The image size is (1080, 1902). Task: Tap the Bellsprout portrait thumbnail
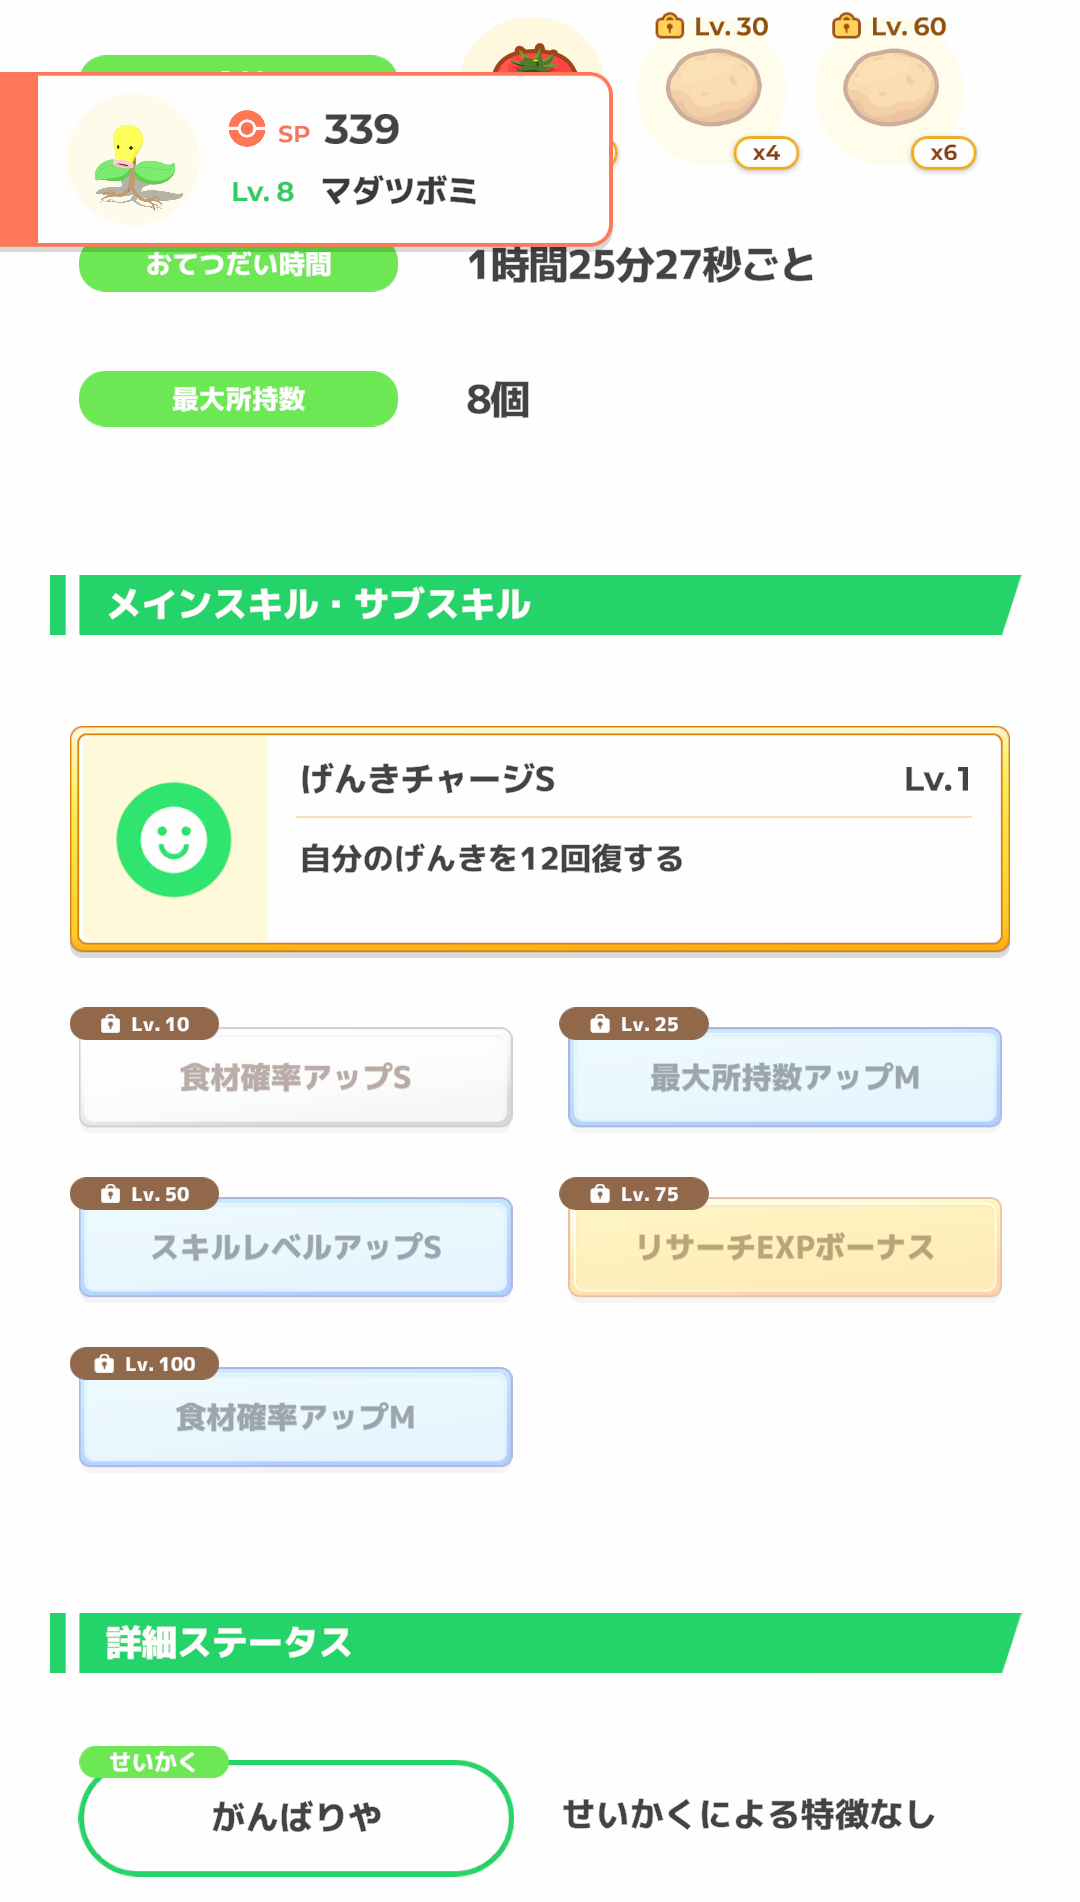[133, 159]
